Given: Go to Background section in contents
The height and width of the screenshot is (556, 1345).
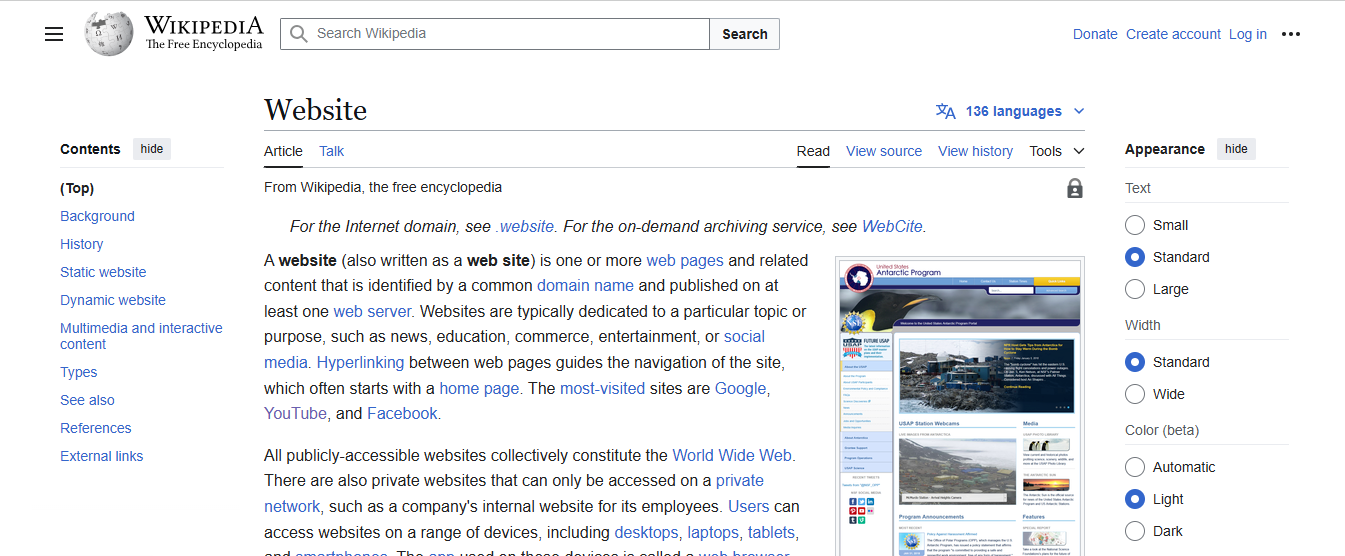Looking at the screenshot, I should (x=97, y=216).
